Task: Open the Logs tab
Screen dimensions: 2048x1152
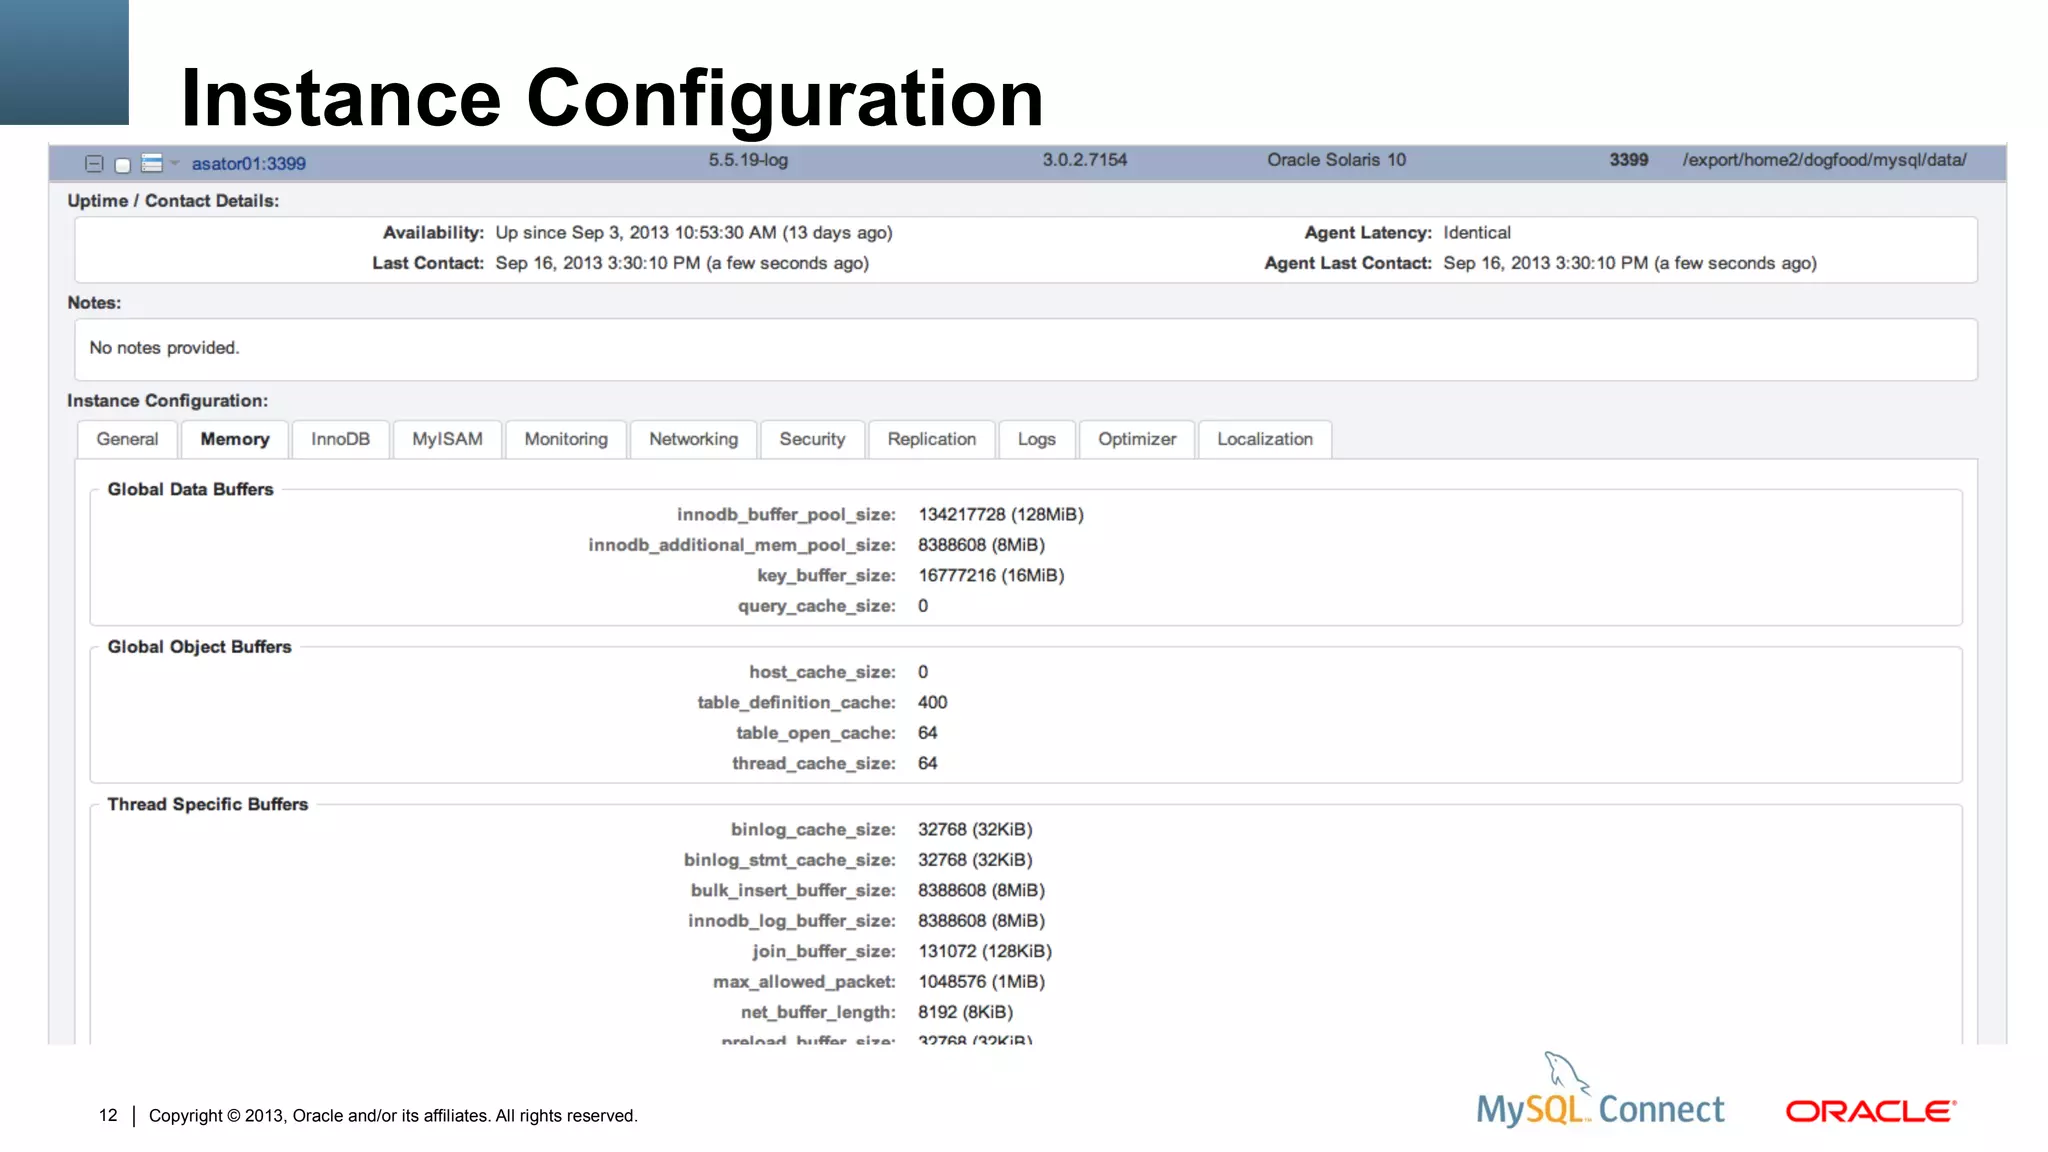Action: click(x=1036, y=439)
